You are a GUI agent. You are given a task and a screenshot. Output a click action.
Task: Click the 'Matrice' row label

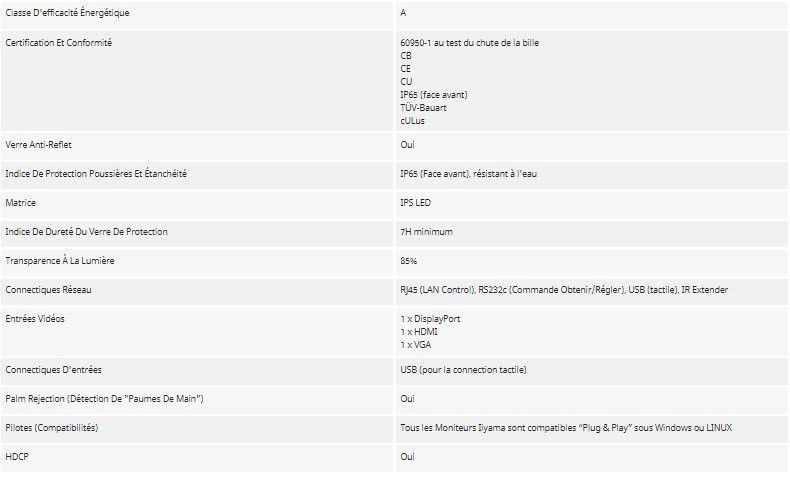tap(21, 203)
